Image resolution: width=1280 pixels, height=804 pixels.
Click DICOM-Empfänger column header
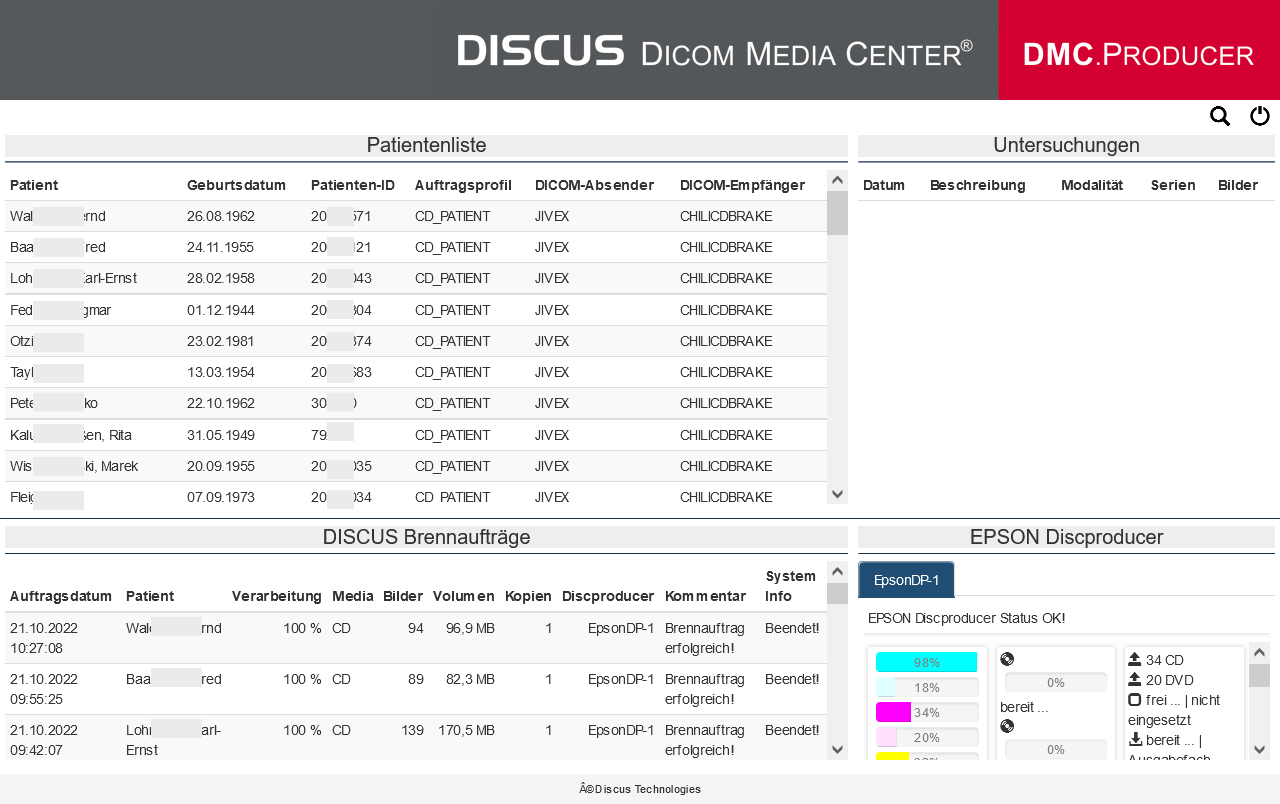point(742,185)
